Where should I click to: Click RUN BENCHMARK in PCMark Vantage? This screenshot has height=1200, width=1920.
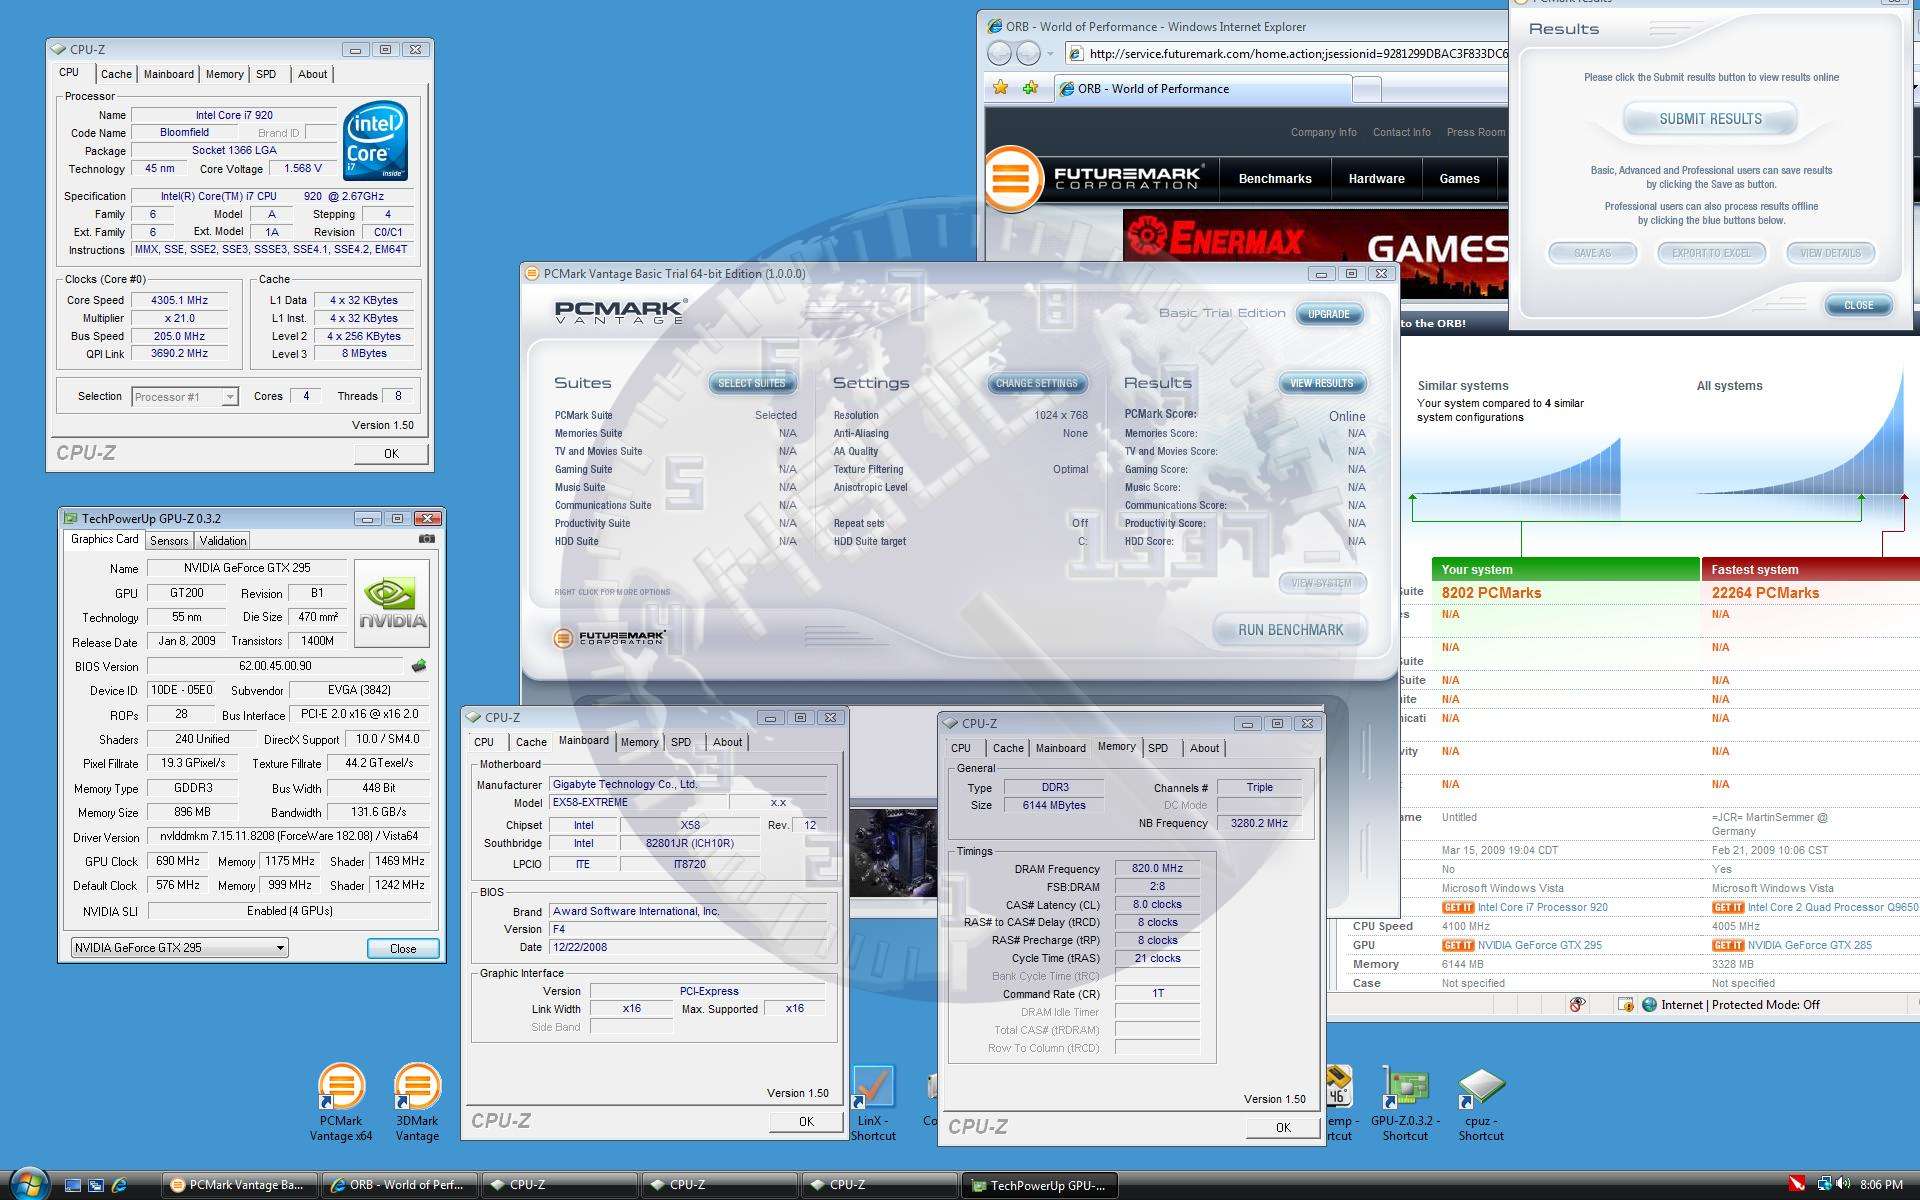pyautogui.click(x=1290, y=630)
